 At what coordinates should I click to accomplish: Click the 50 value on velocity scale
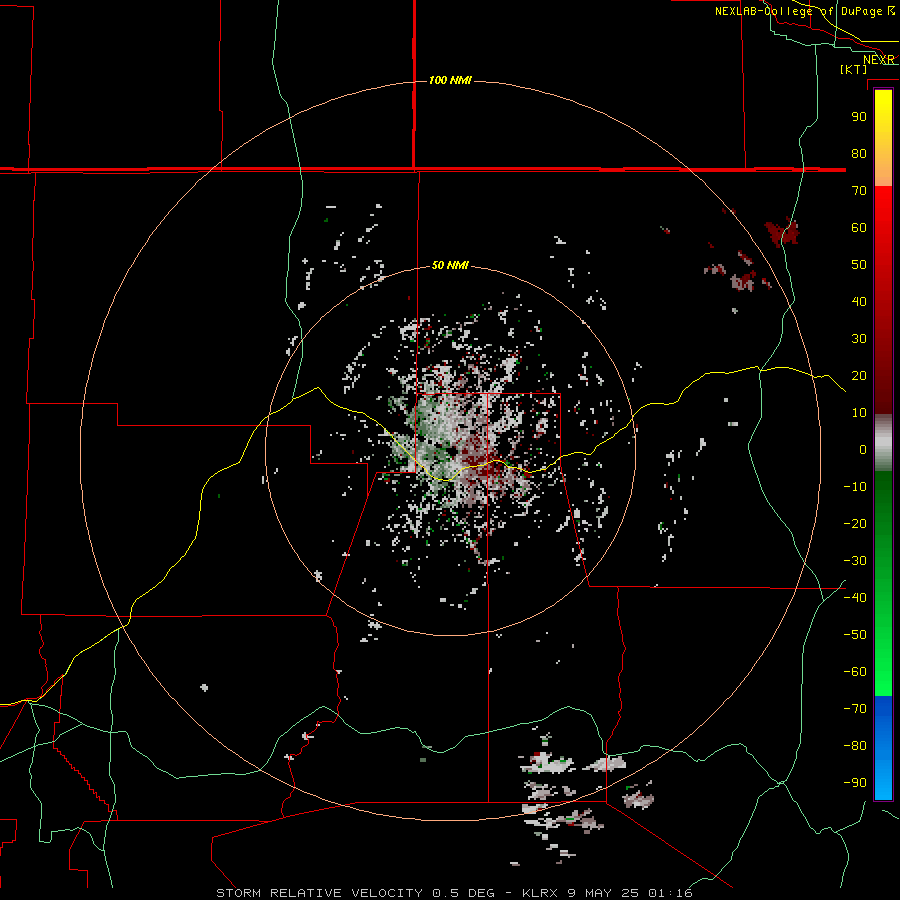(x=859, y=265)
